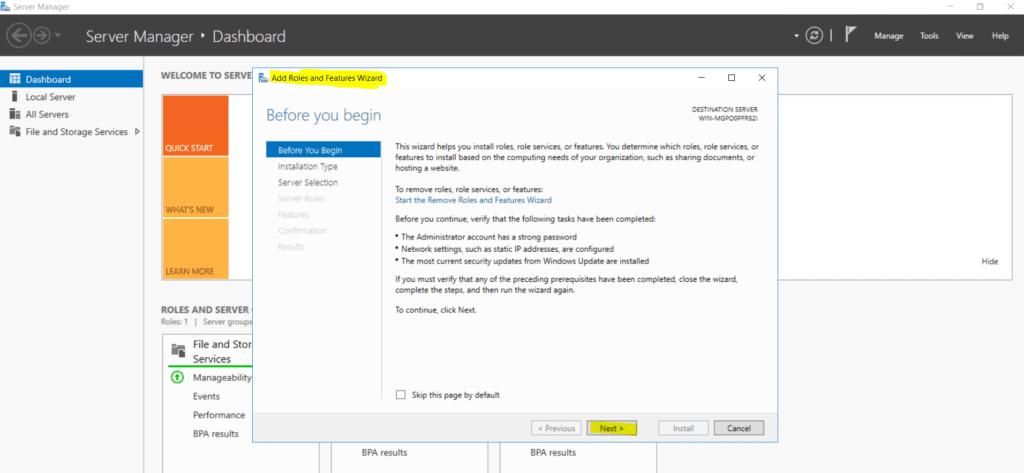Click the Dashboard icon in sidebar

[x=15, y=79]
